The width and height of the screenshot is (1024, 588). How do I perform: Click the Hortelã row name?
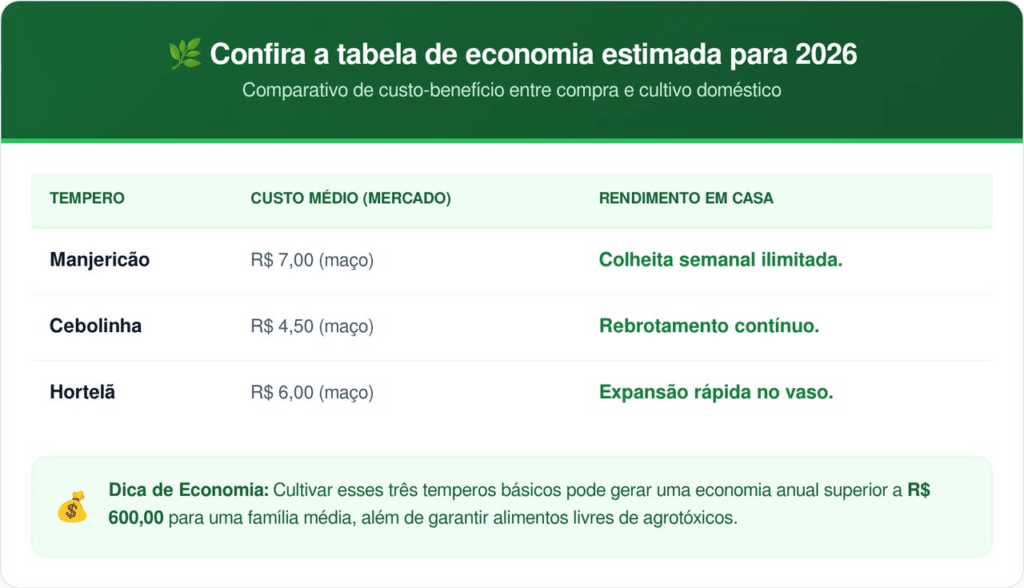pos(82,392)
